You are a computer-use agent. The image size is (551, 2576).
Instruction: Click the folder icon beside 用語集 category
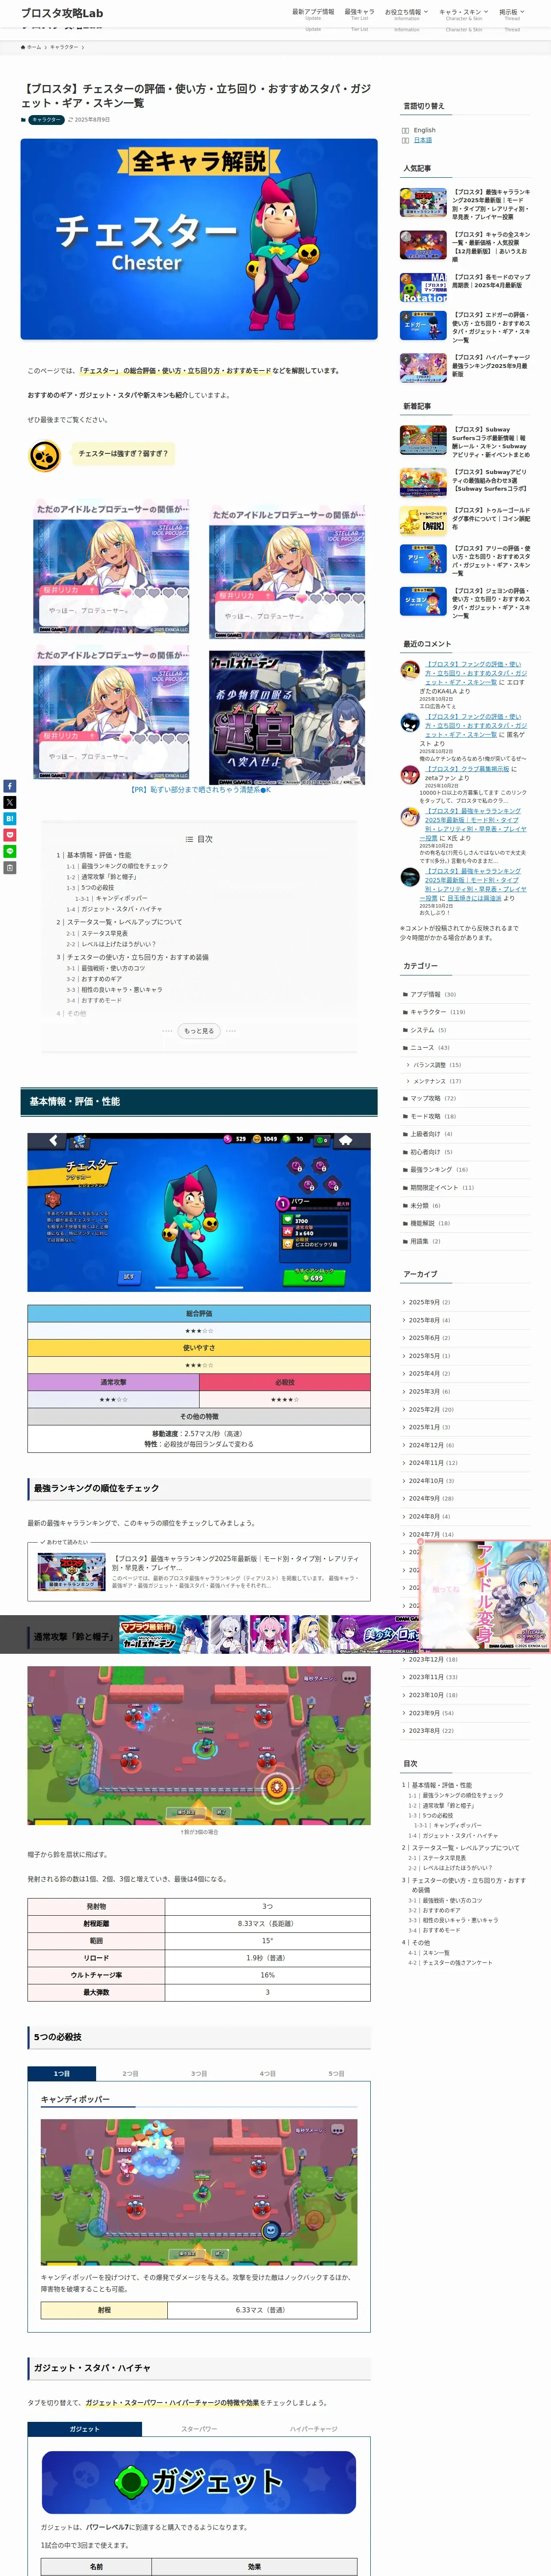(x=405, y=1241)
